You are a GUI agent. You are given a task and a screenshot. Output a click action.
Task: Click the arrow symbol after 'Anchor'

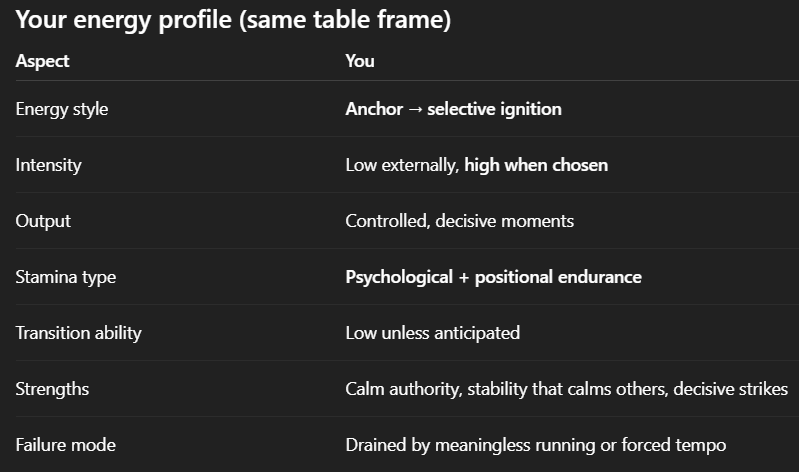(415, 110)
